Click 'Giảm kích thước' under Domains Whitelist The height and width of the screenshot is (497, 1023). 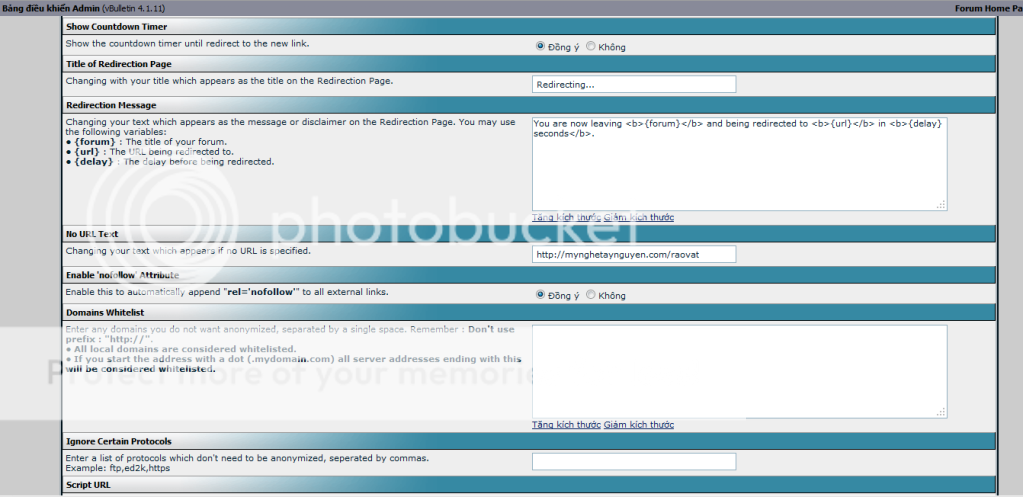(638, 425)
